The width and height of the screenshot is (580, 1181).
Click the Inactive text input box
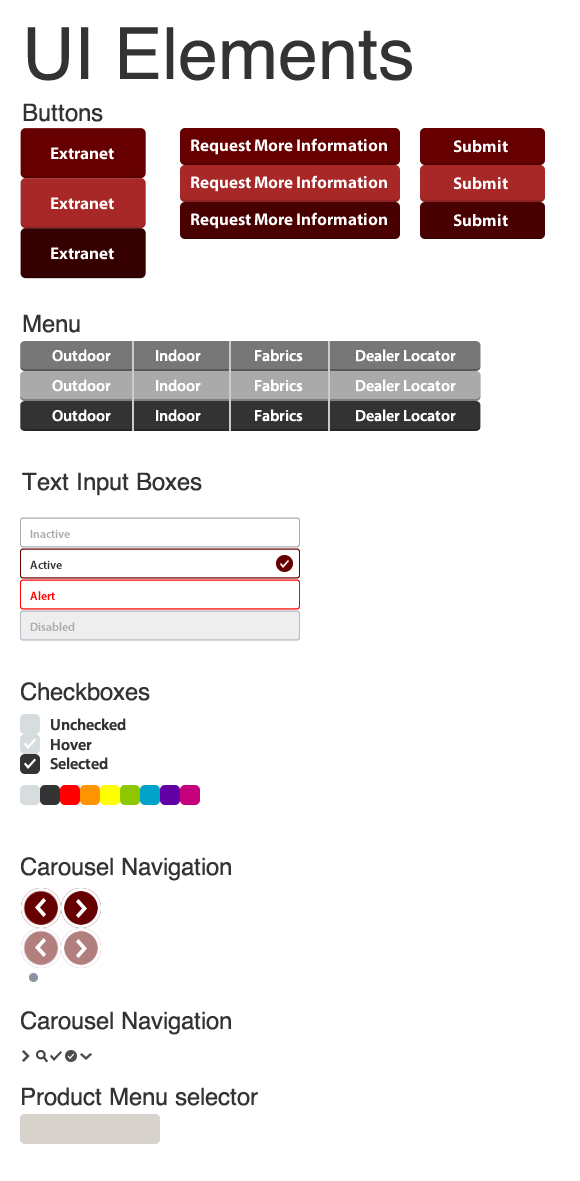pos(160,533)
